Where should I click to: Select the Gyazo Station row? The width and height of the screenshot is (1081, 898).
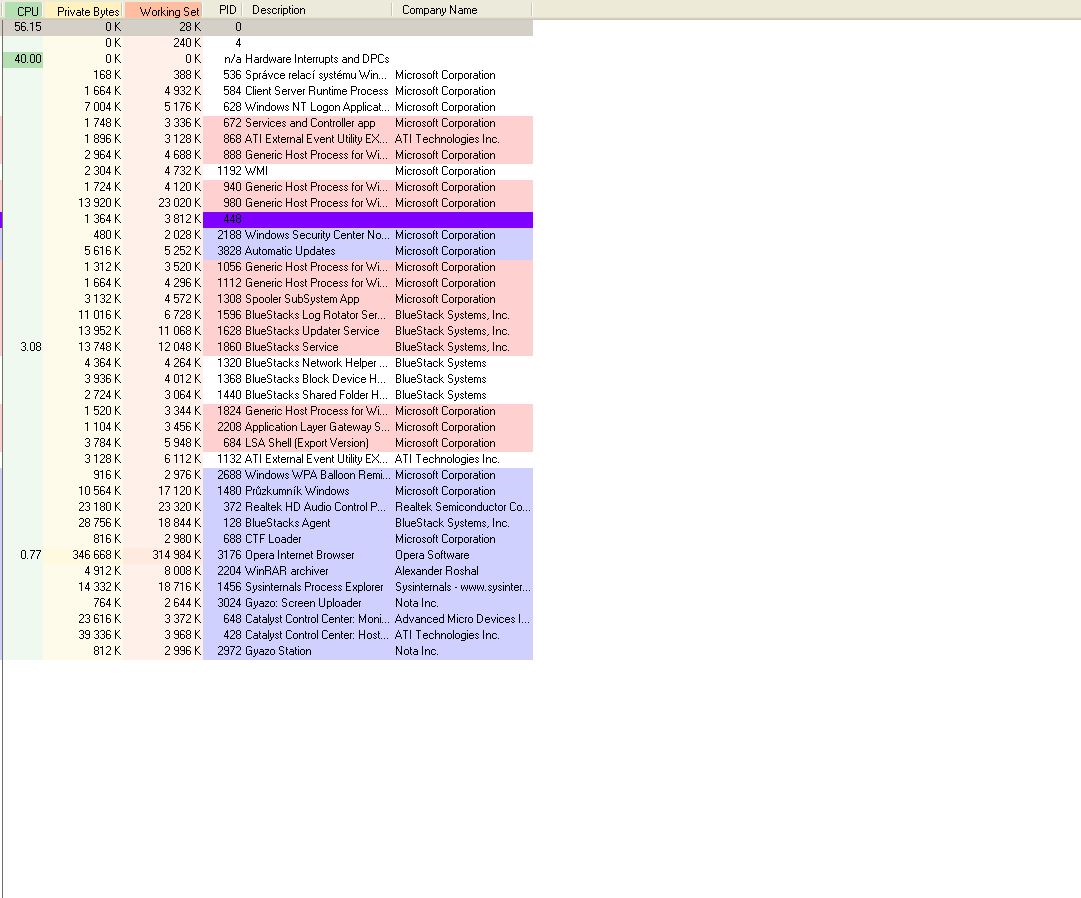(x=267, y=651)
